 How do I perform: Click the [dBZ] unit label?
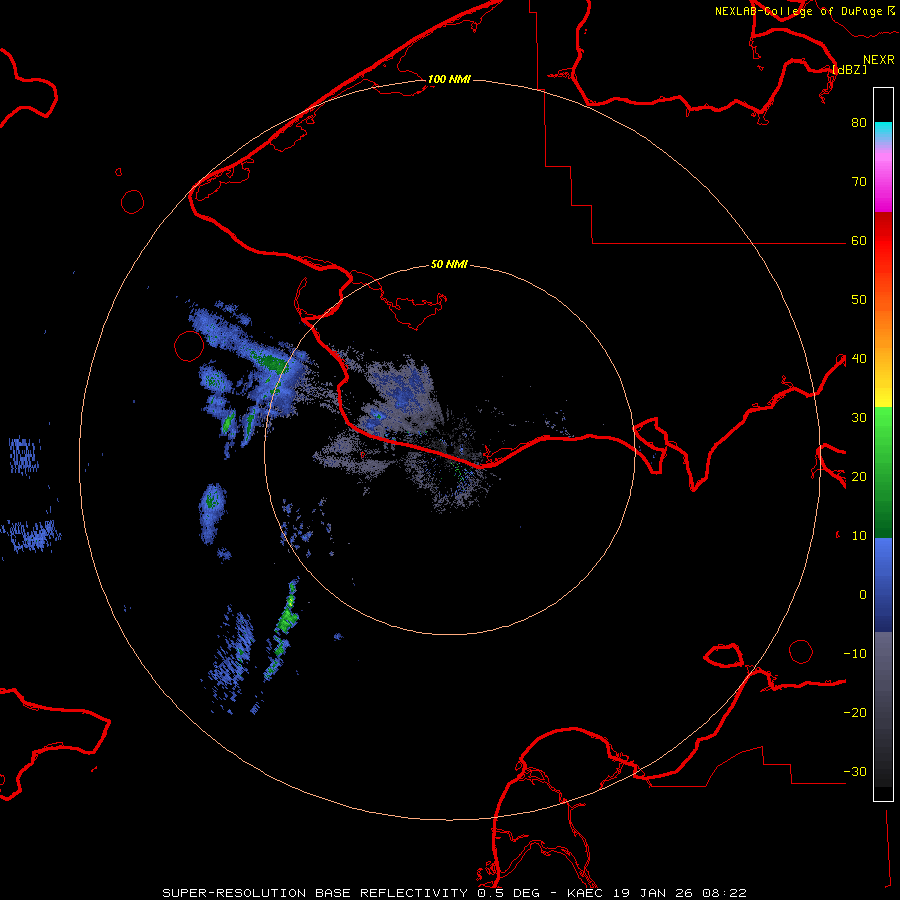pyautogui.click(x=849, y=70)
